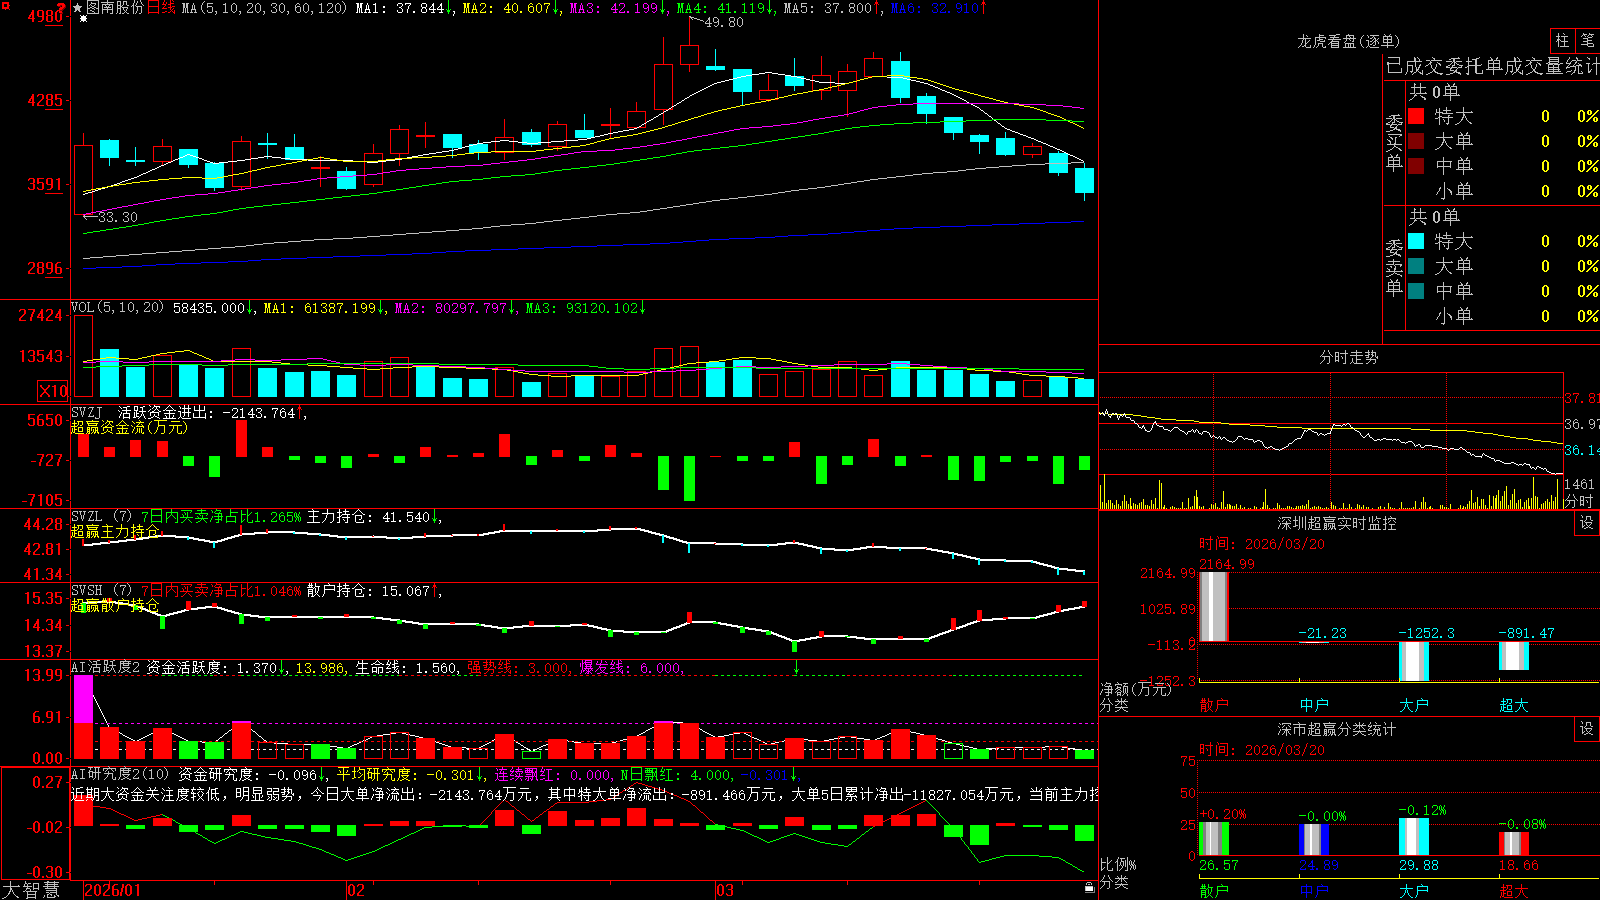Image resolution: width=1600 pixels, height=900 pixels.
Task: Click the 分时走势 panel title
Action: (x=1348, y=357)
